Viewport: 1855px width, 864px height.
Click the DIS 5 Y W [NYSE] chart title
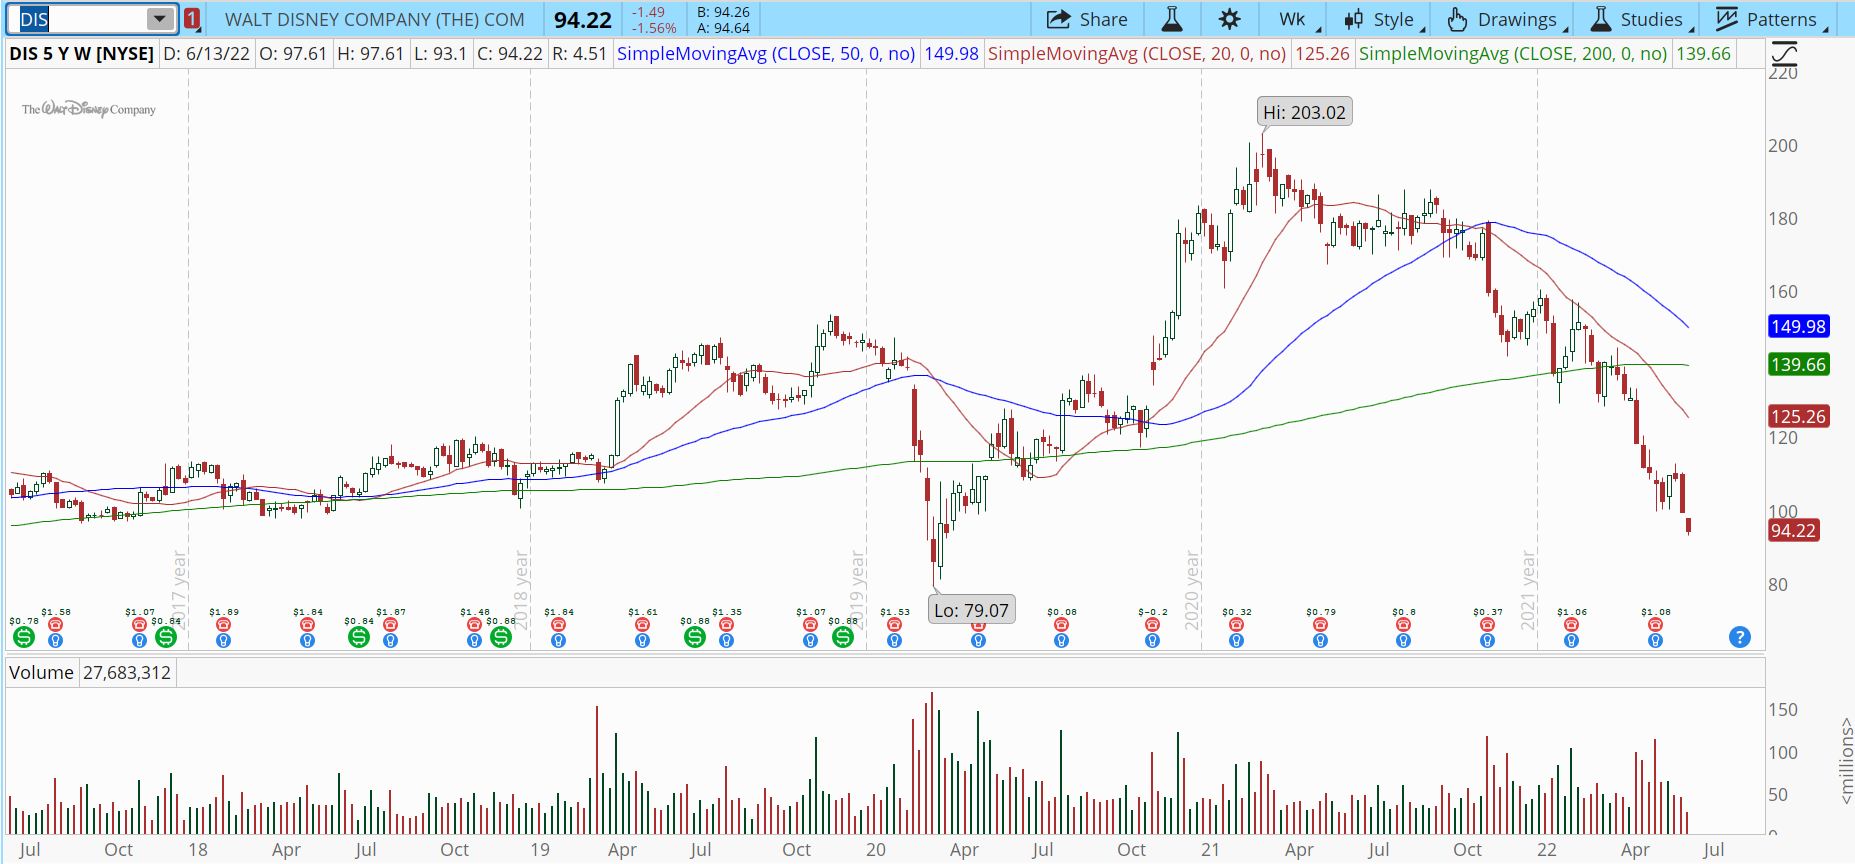click(82, 54)
